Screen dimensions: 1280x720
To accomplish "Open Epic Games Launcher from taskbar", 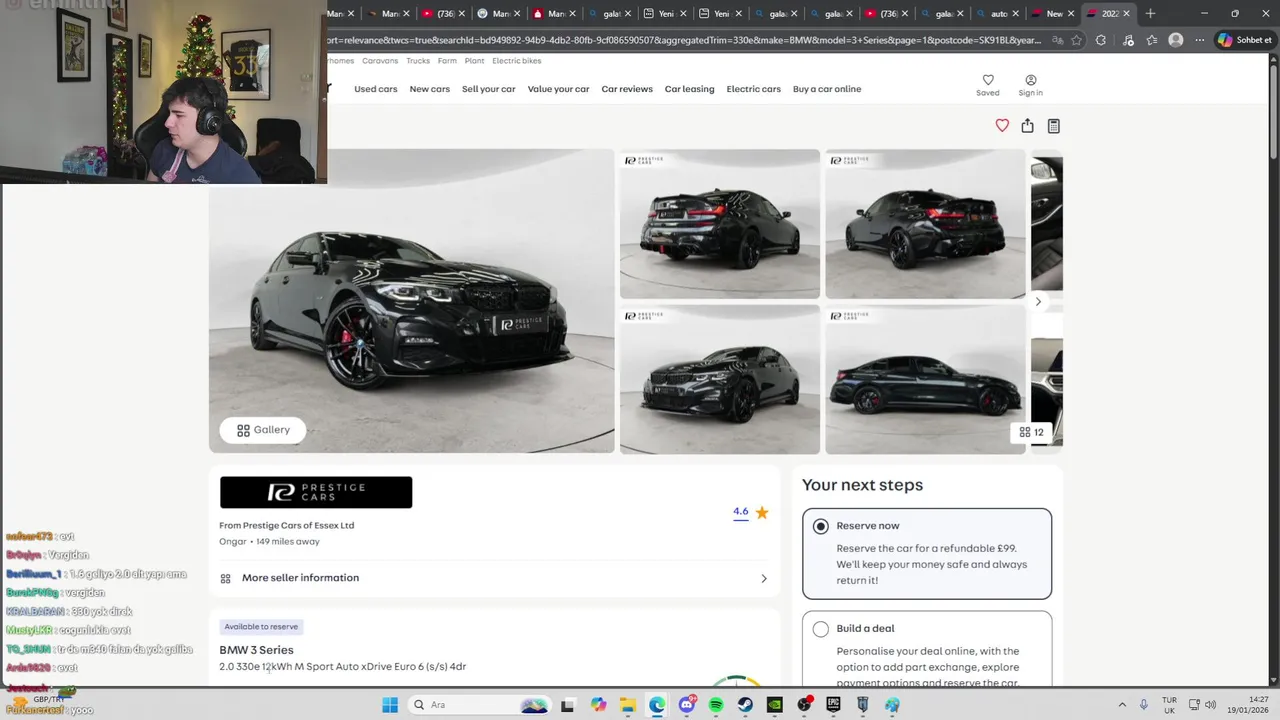I will (x=833, y=705).
